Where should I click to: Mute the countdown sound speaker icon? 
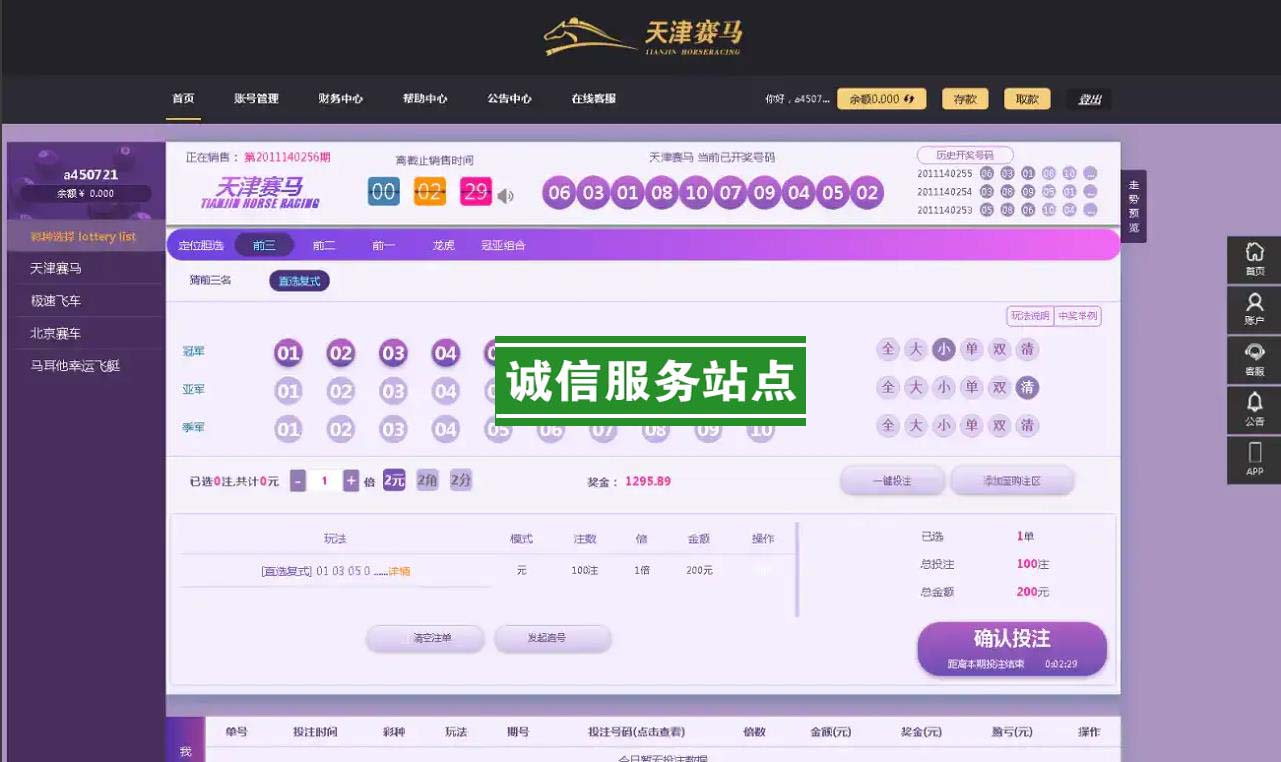[506, 196]
